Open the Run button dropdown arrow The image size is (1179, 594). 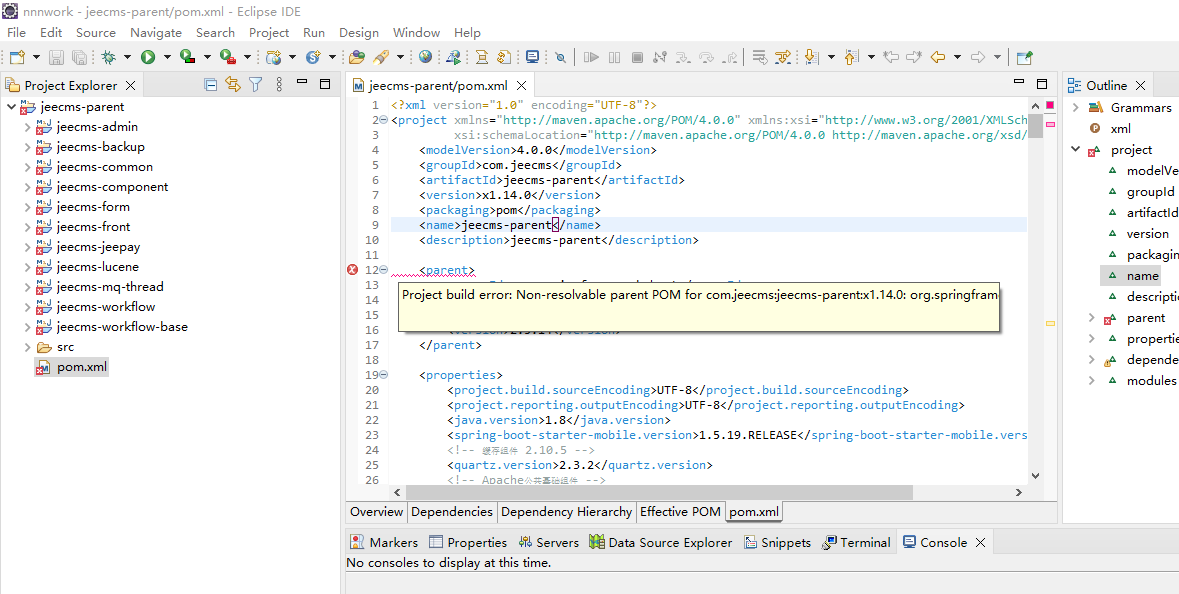point(166,58)
